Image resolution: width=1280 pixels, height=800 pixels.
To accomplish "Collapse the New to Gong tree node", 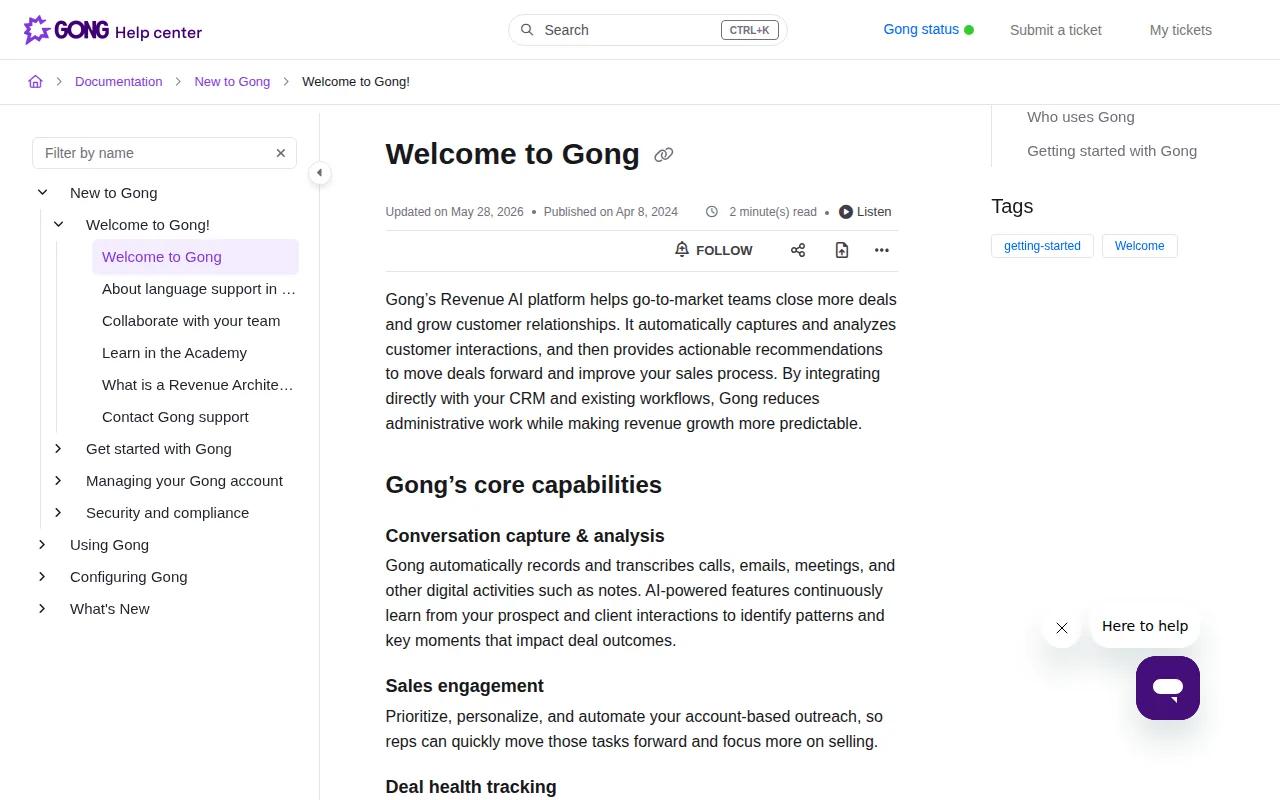I will 42,193.
